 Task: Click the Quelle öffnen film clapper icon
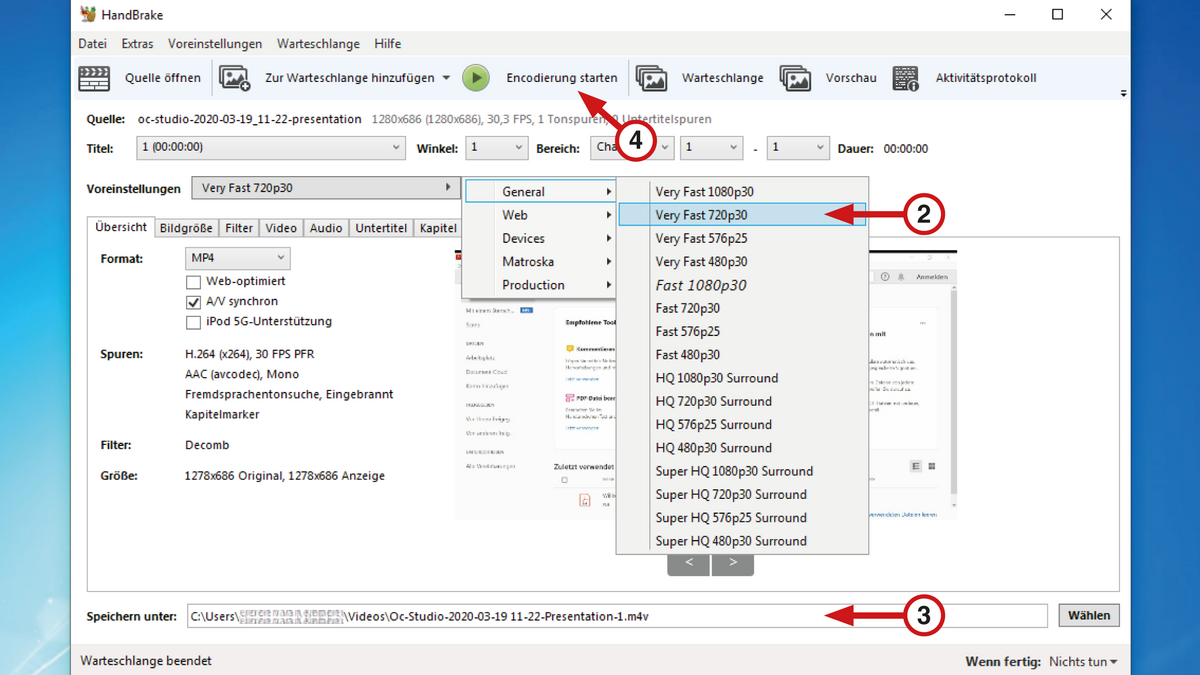pos(94,78)
